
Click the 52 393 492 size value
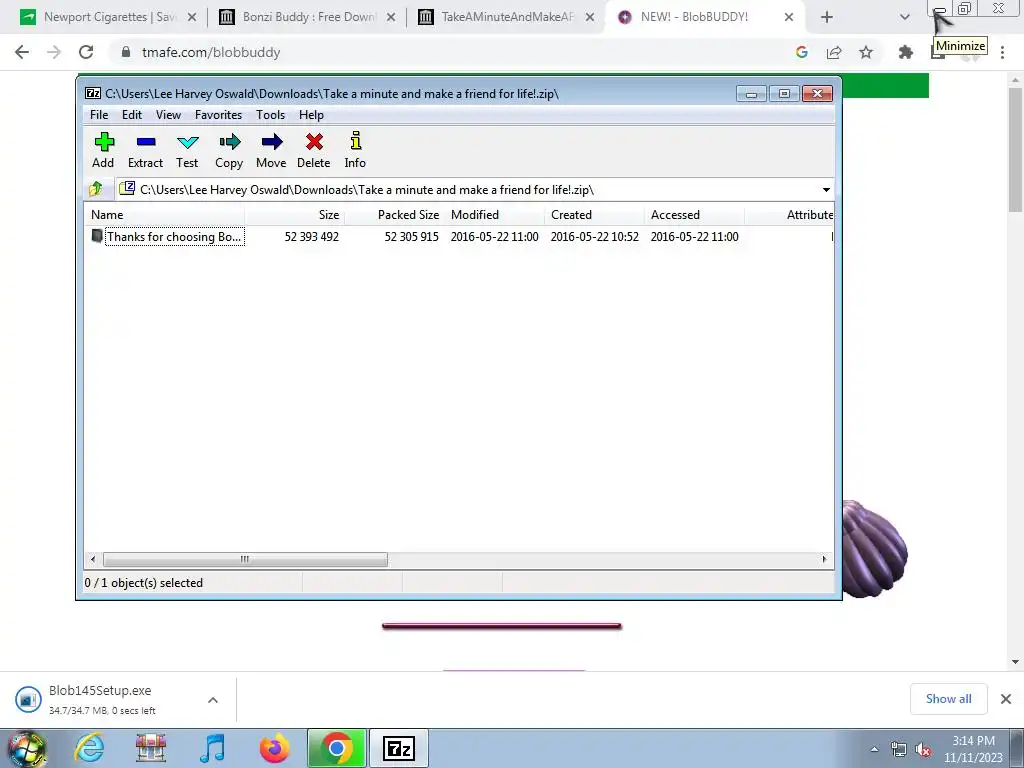pyautogui.click(x=312, y=236)
